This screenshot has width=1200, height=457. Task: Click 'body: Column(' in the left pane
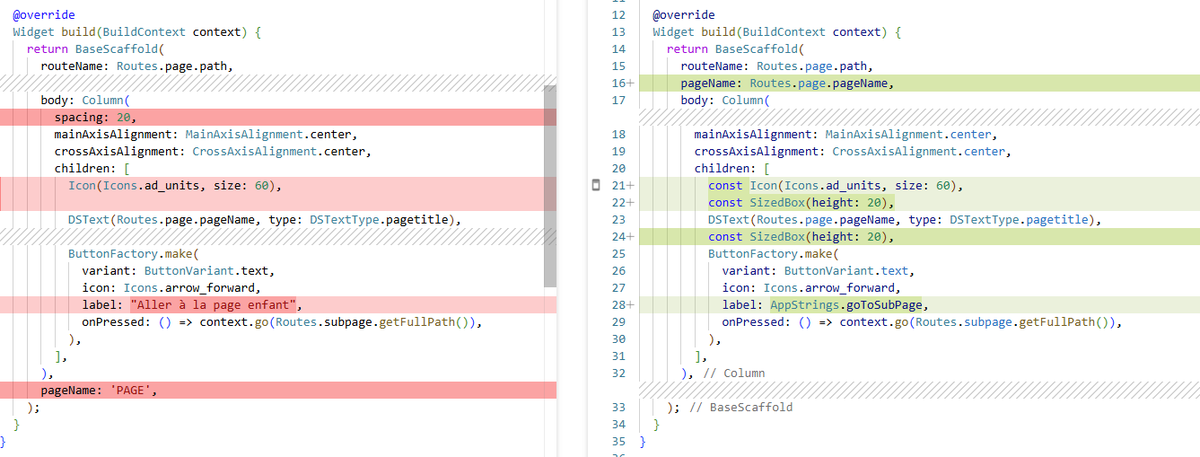[x=84, y=100]
